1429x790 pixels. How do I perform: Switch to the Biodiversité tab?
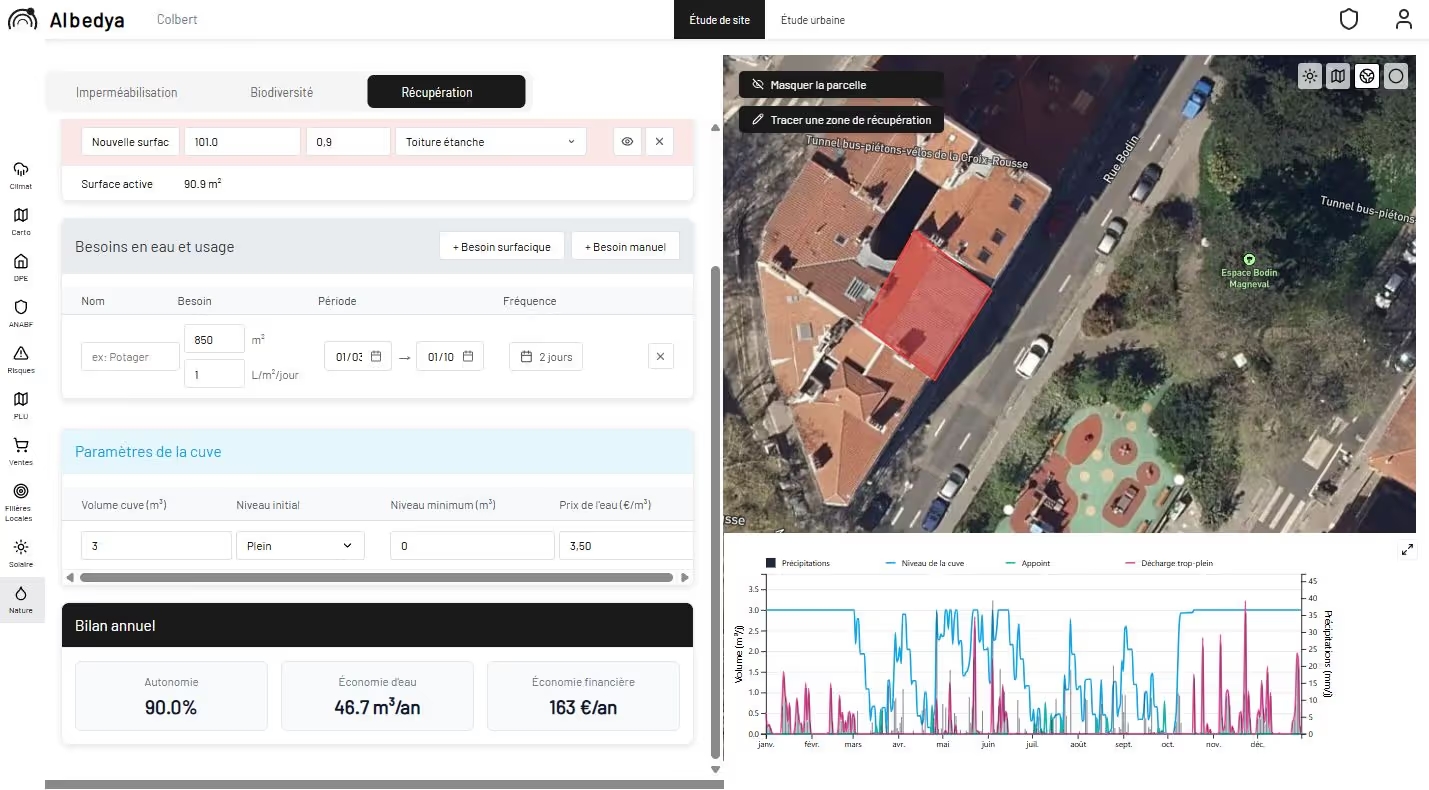[281, 92]
